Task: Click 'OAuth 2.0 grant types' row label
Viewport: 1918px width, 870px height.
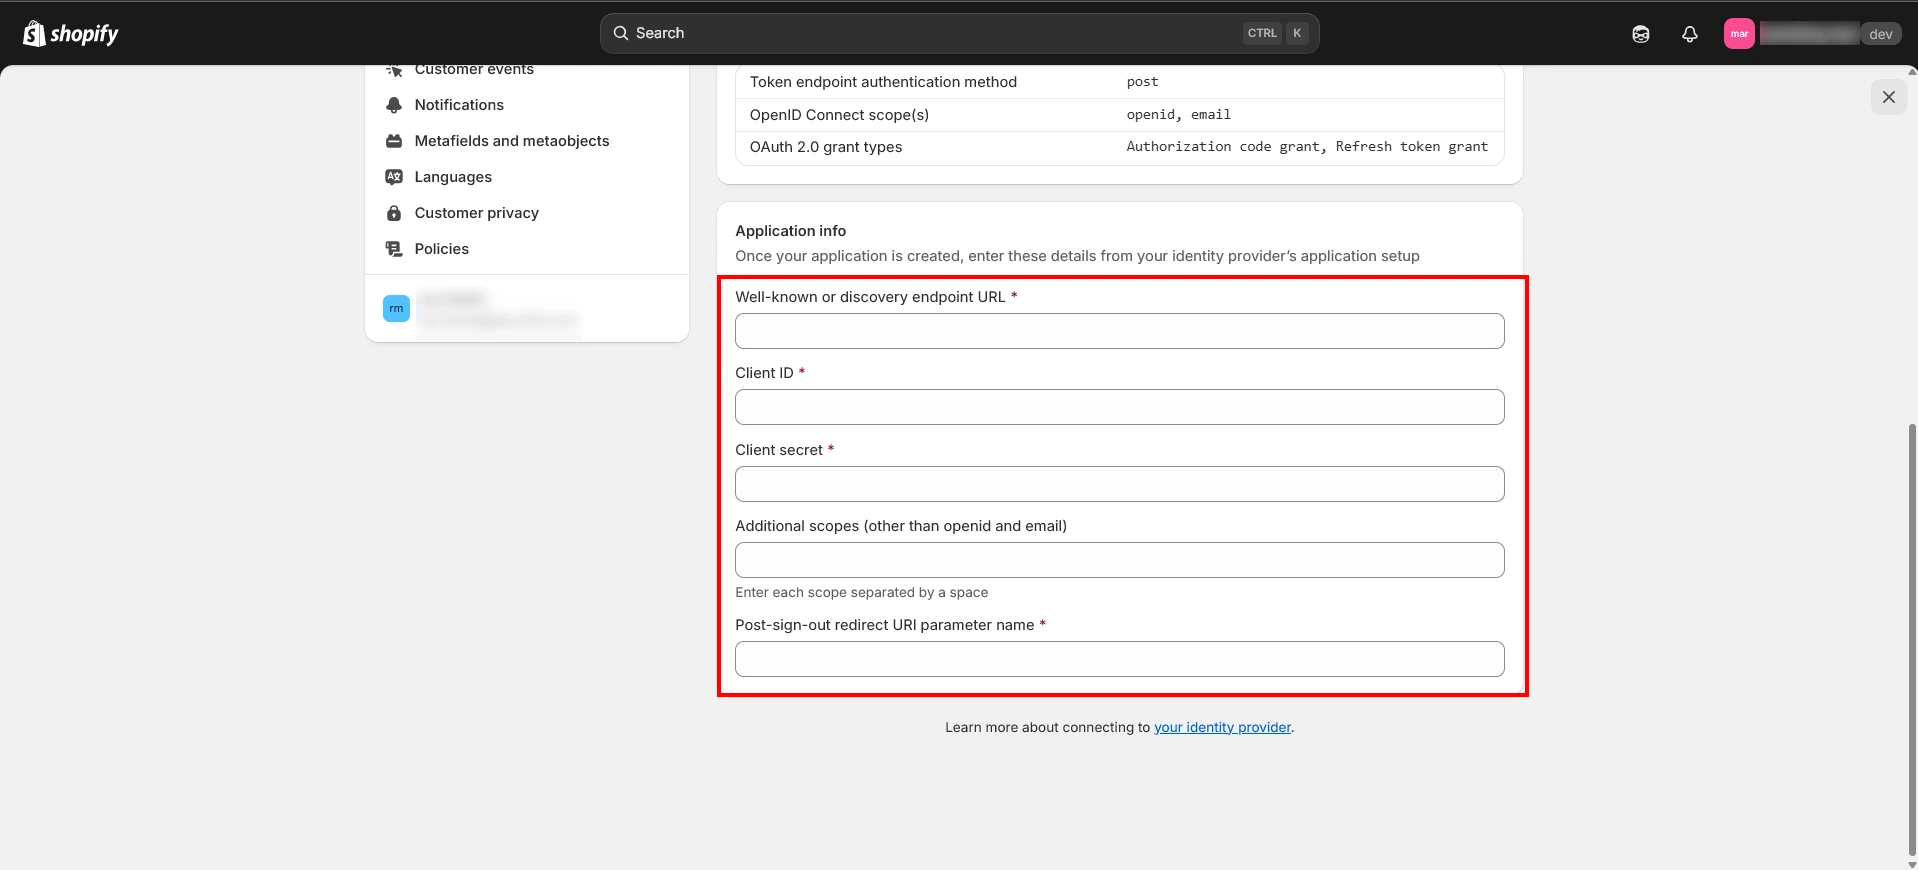Action: tap(826, 147)
